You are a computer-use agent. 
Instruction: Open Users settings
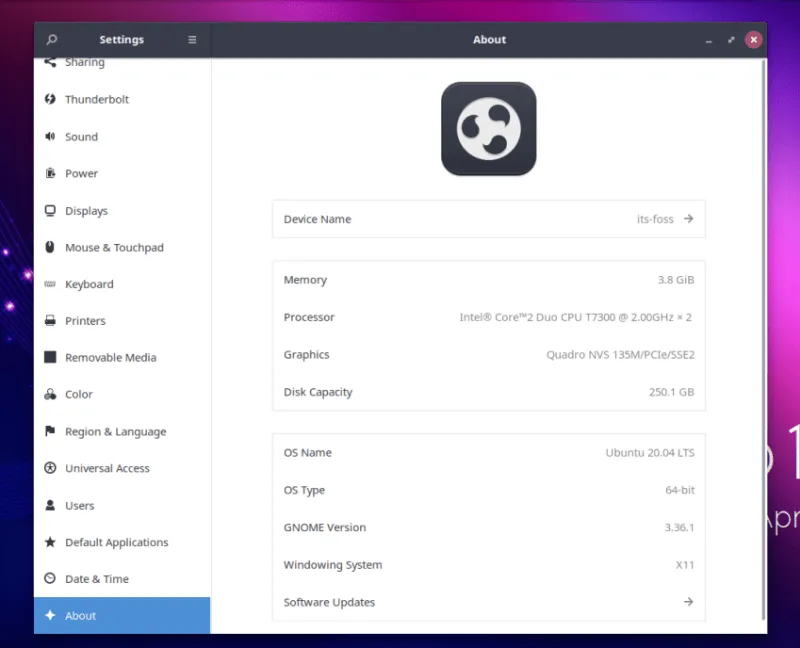click(x=122, y=505)
